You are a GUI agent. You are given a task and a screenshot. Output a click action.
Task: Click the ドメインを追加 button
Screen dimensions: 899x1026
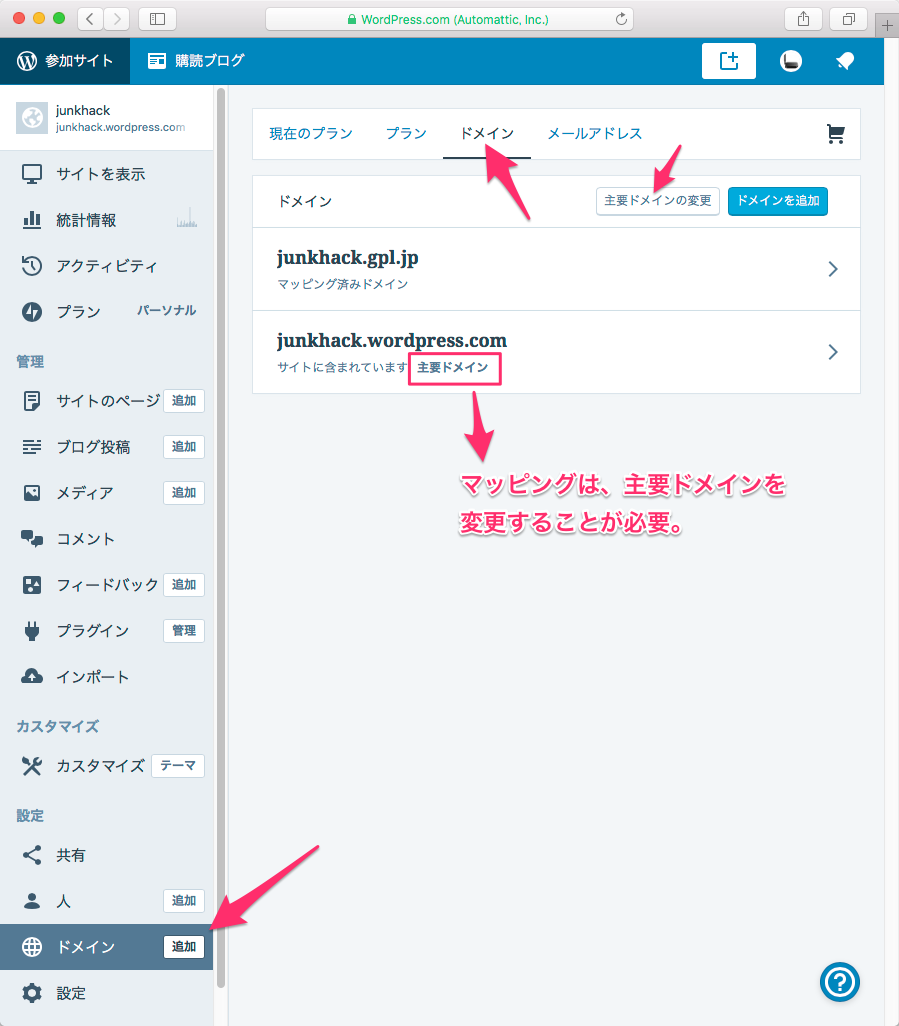pos(777,201)
